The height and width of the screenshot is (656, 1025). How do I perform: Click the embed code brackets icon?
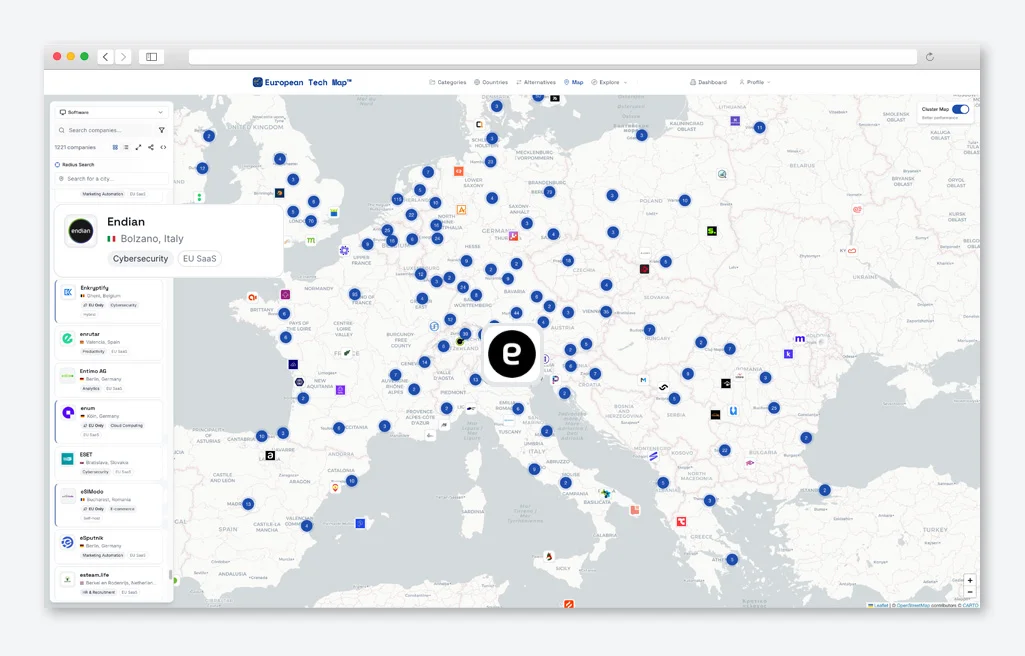pos(163,148)
